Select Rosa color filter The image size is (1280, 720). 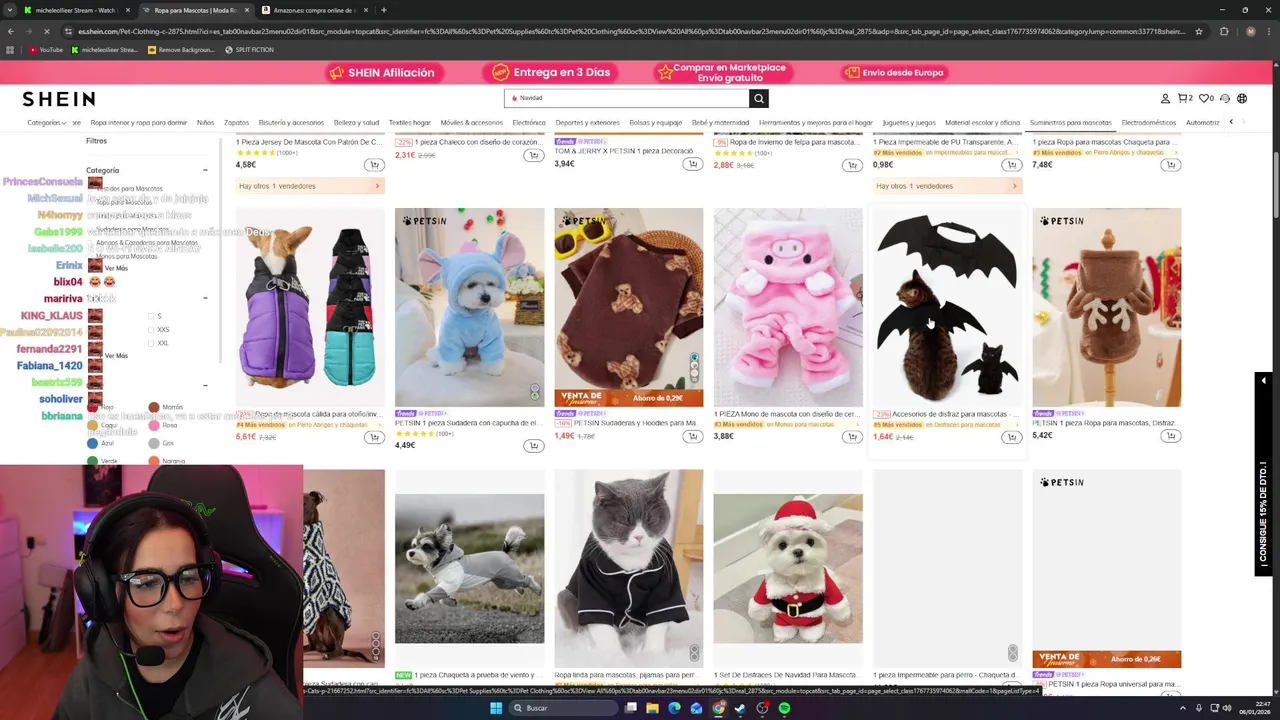154,425
